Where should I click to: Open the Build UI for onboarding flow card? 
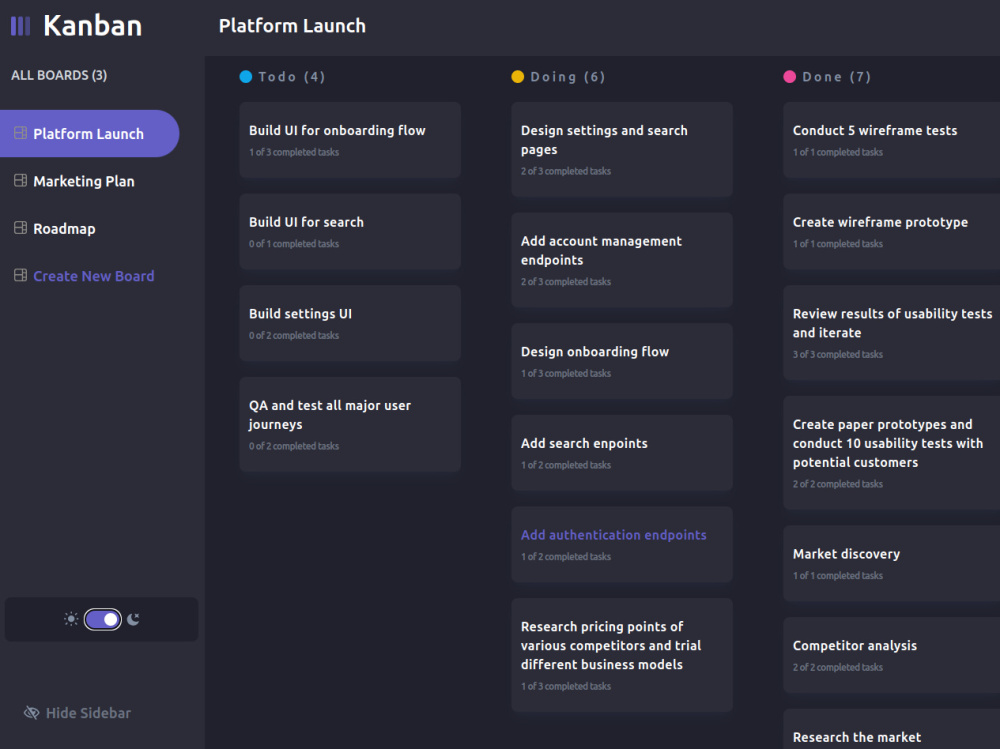[350, 140]
